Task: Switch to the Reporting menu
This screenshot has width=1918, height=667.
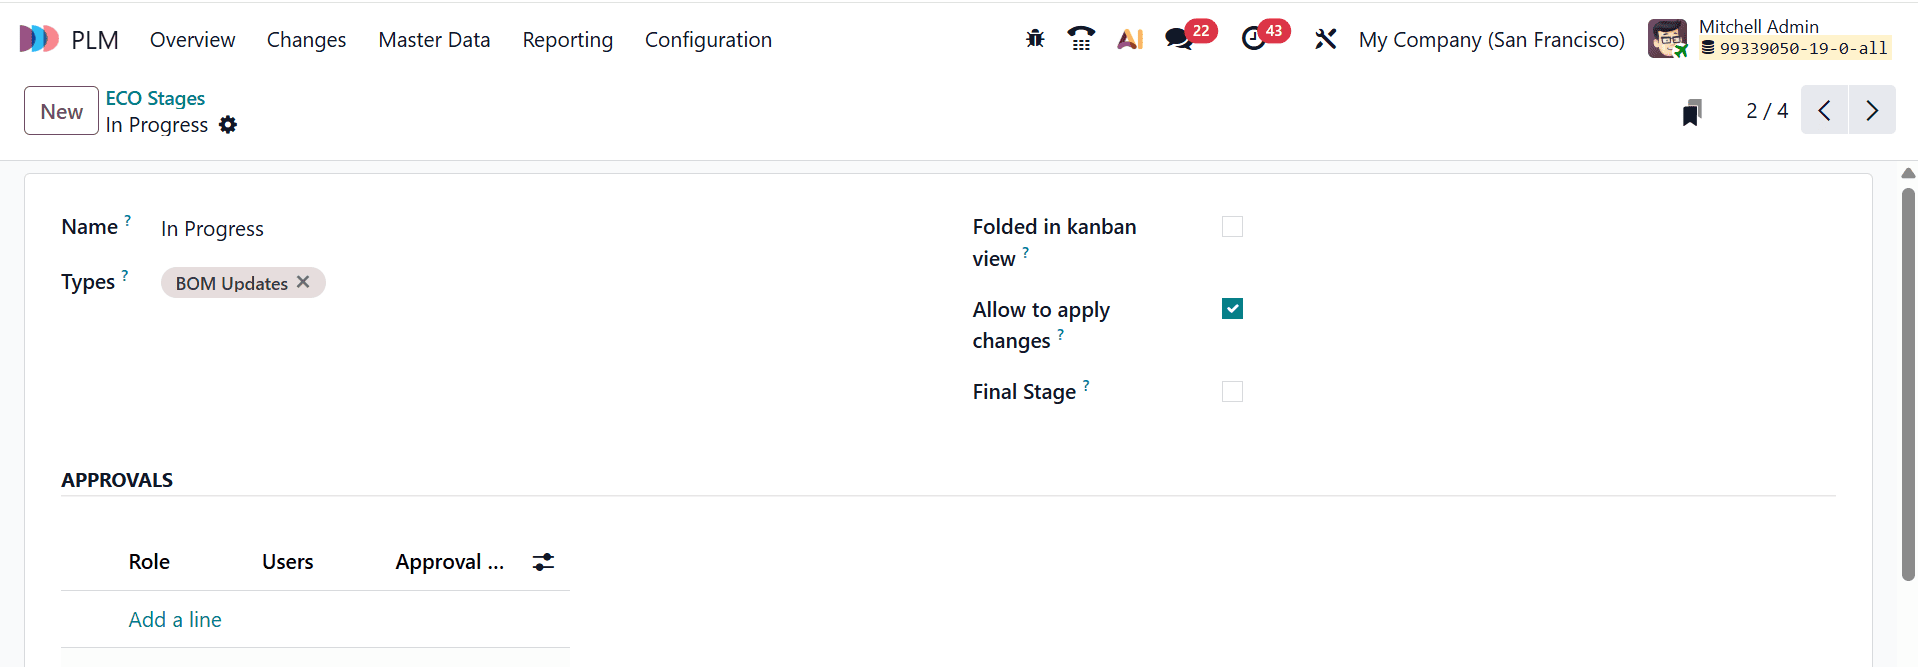Action: 567,40
